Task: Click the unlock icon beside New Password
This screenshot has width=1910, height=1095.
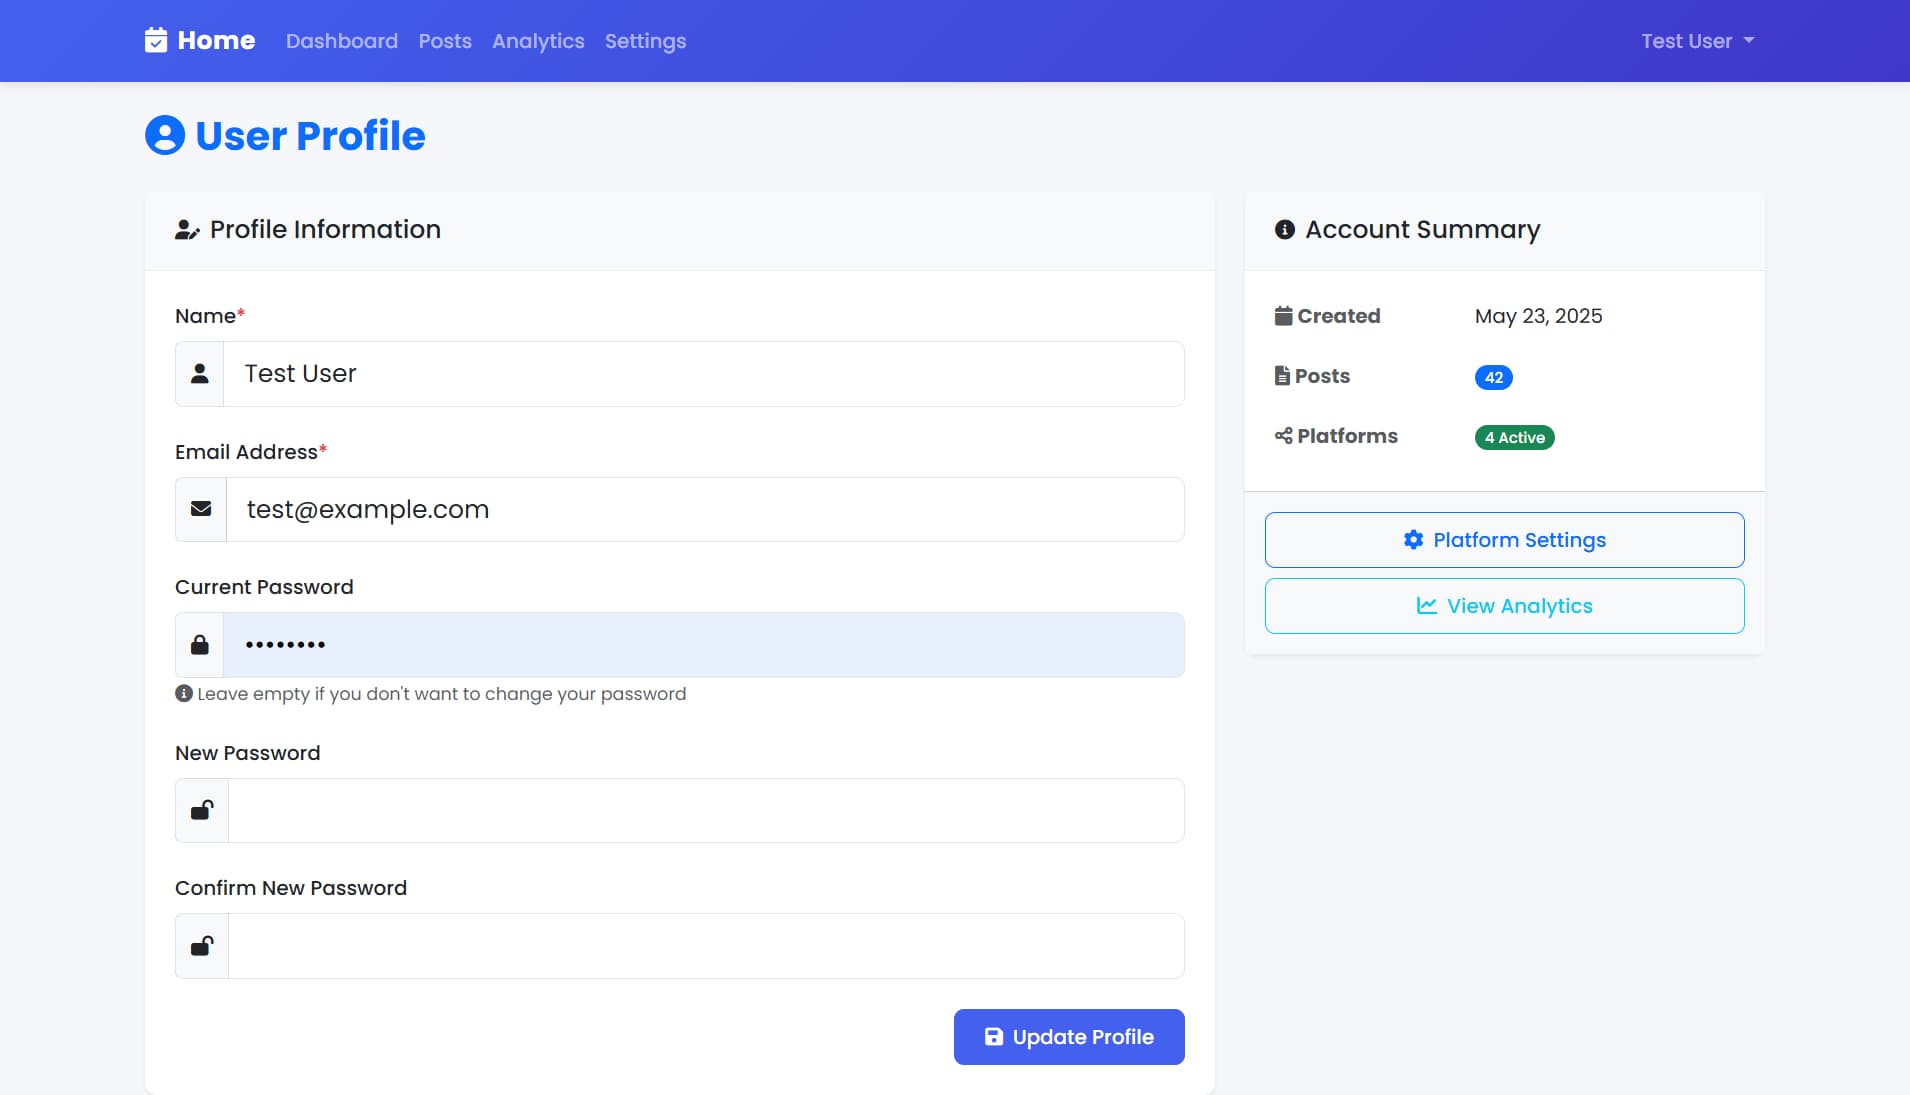Action: click(201, 810)
